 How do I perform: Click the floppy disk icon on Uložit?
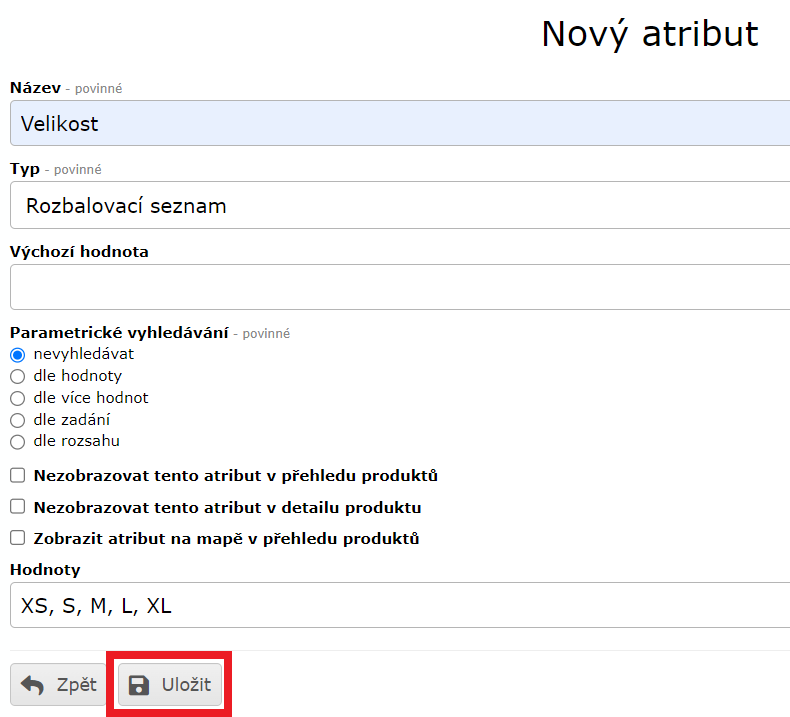tap(140, 685)
